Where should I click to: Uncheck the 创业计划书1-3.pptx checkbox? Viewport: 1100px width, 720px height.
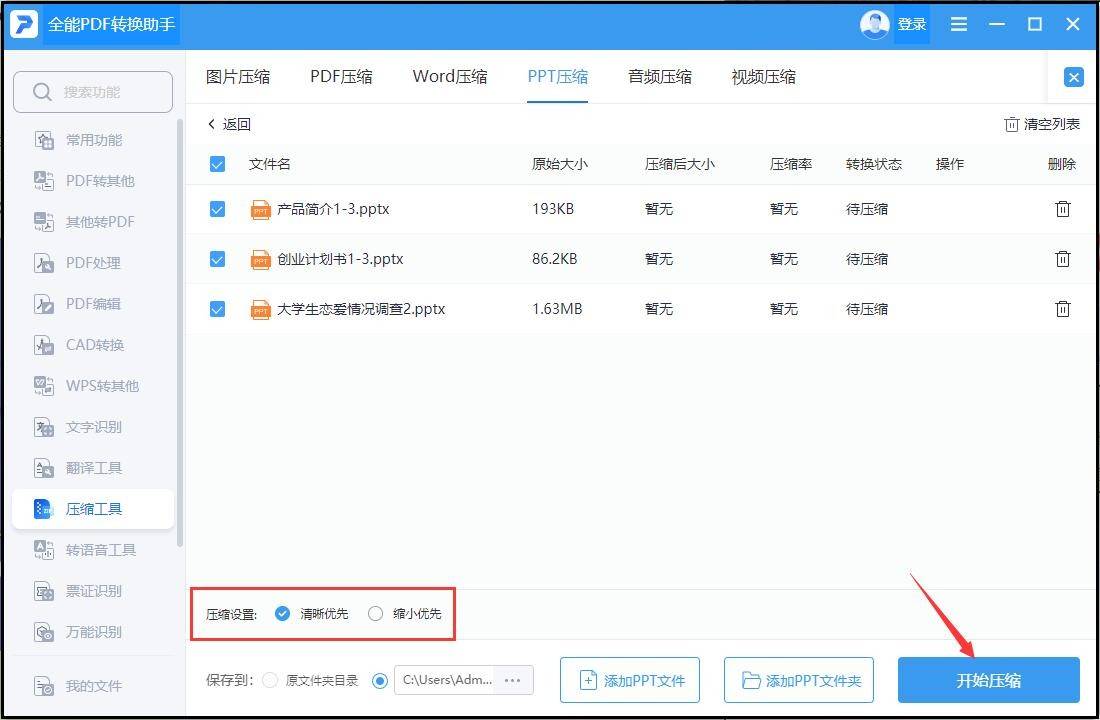point(217,259)
